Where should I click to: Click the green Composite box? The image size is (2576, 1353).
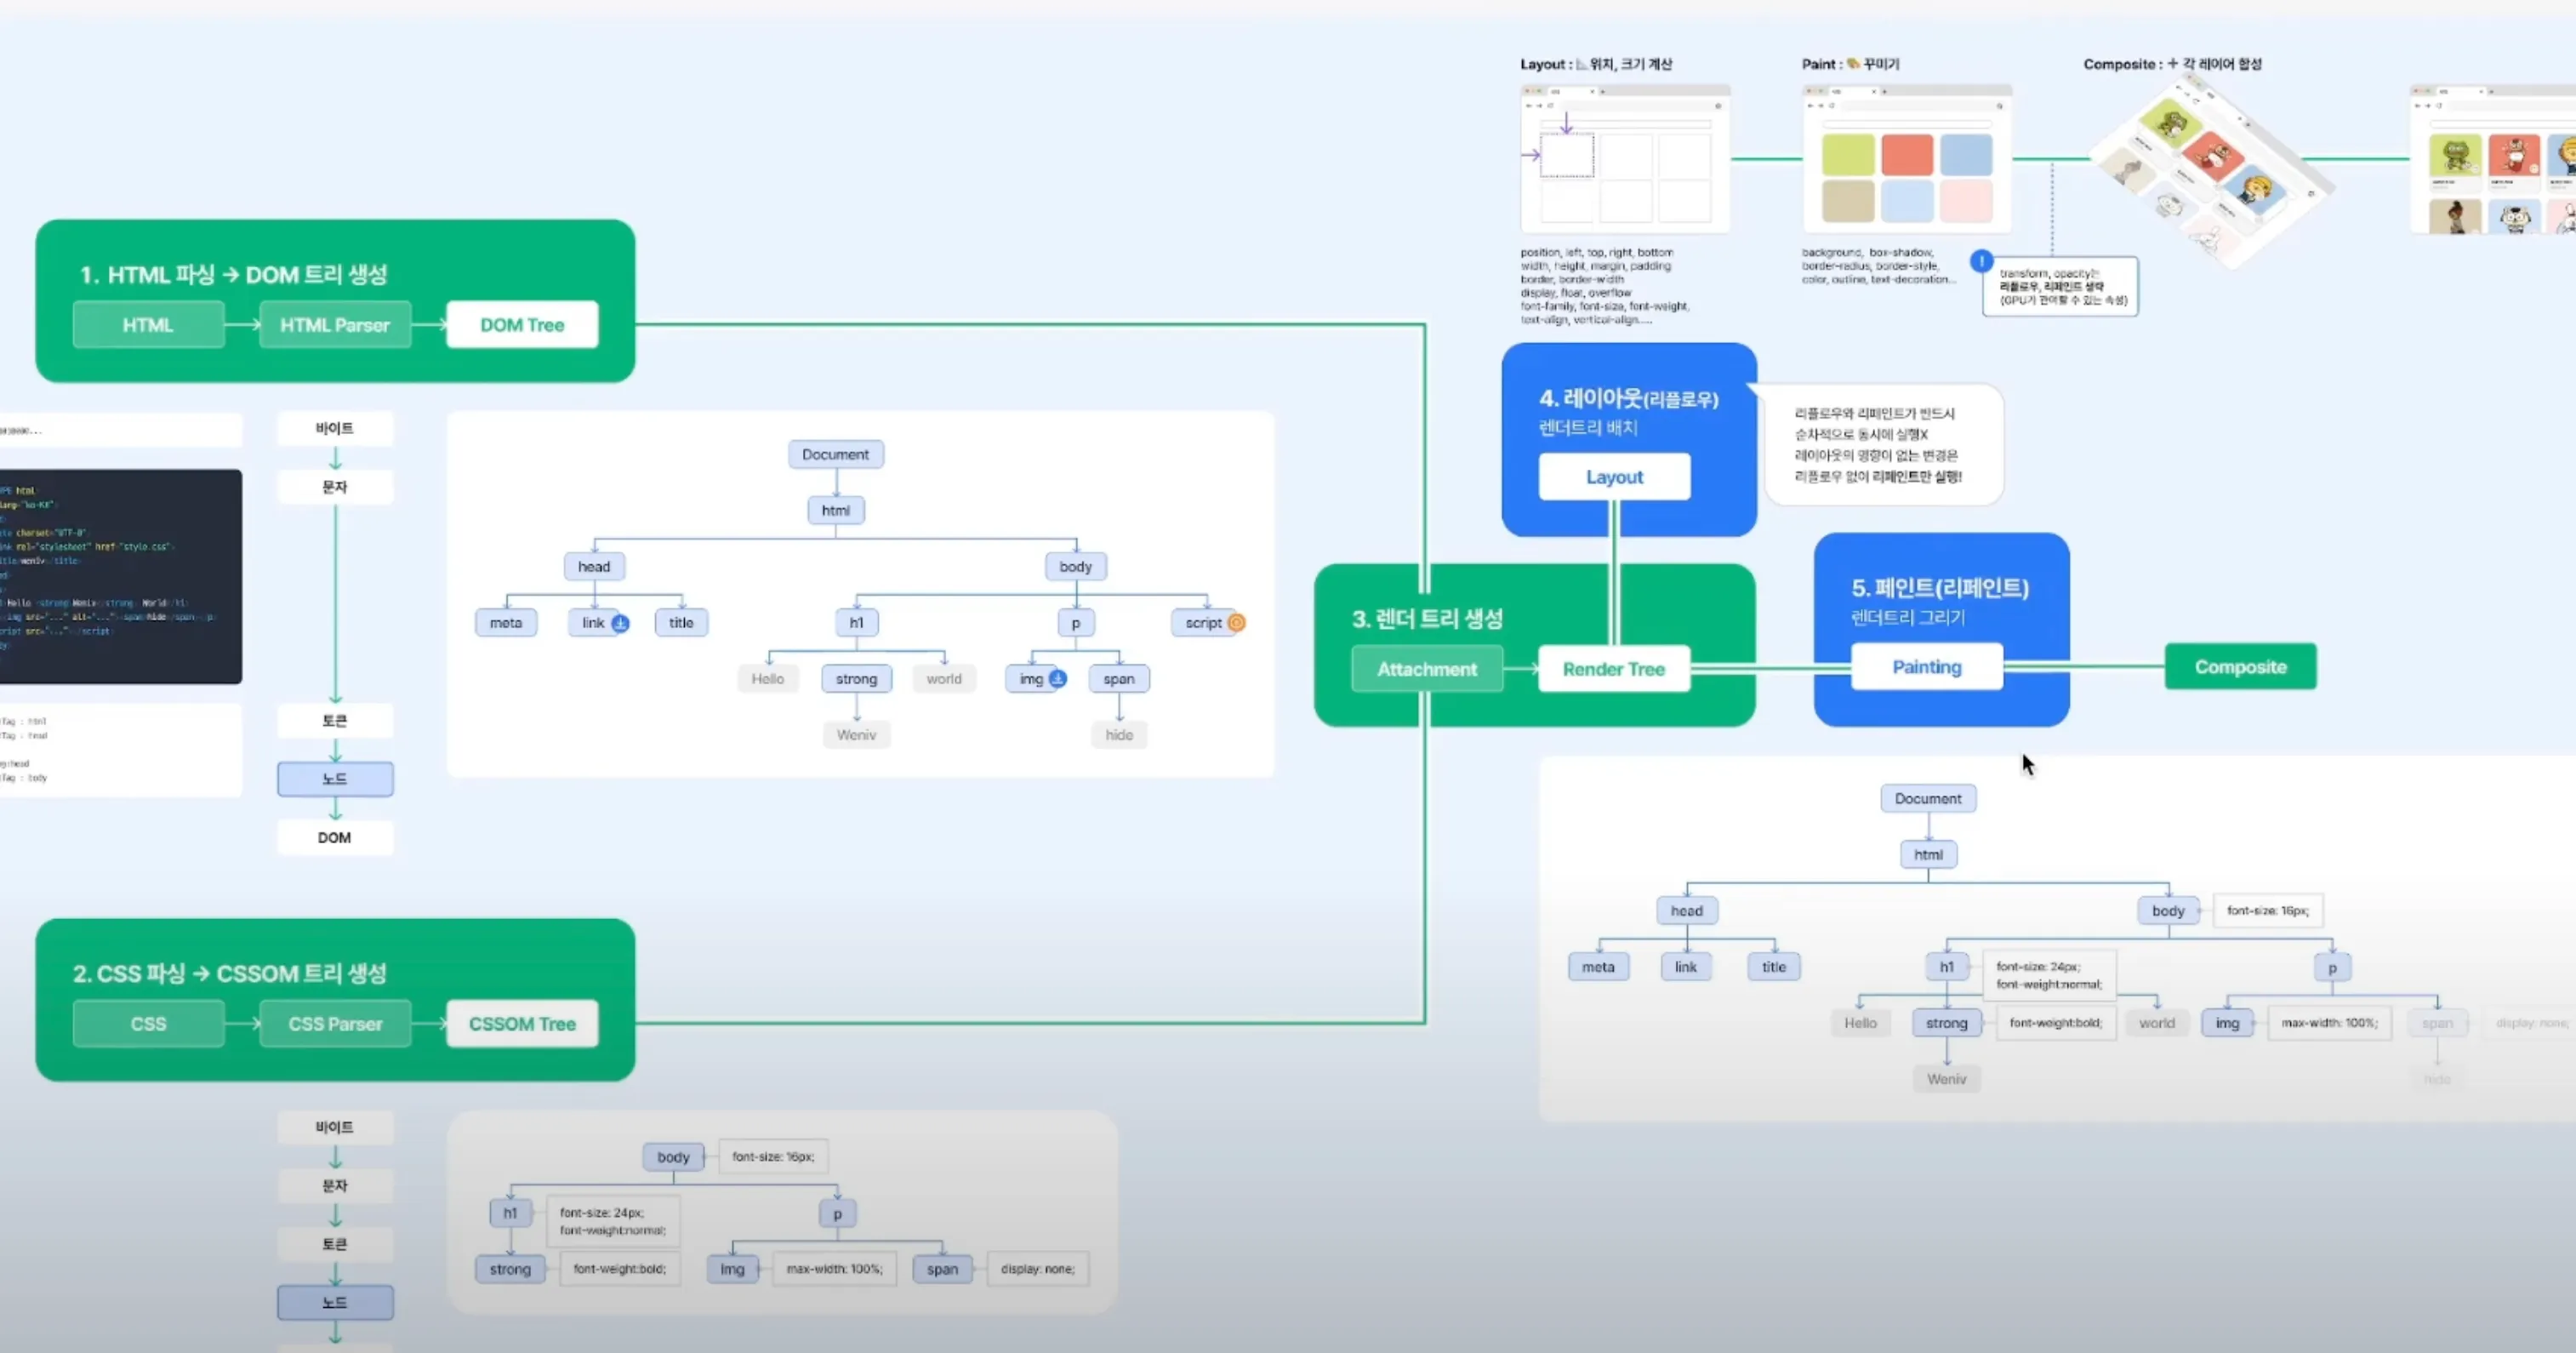2240,667
